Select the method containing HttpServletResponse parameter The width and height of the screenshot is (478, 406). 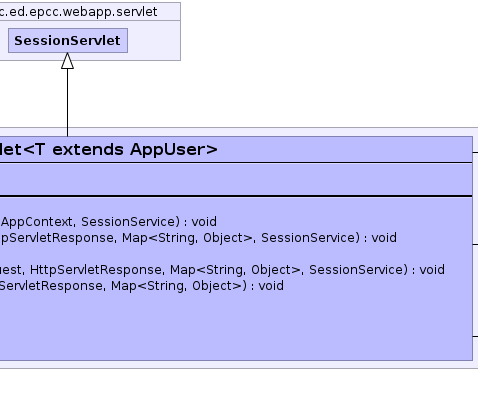pos(222,270)
